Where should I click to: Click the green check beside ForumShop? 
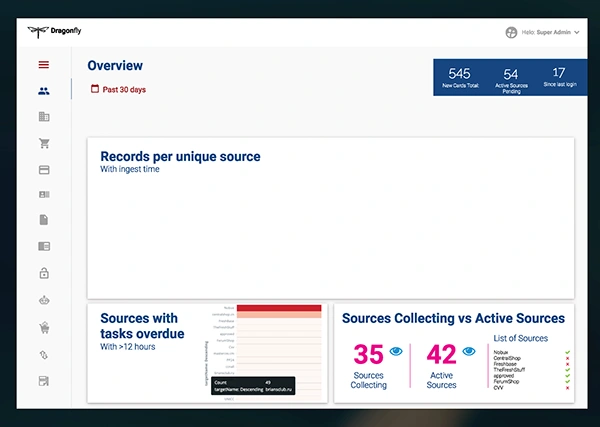[567, 381]
